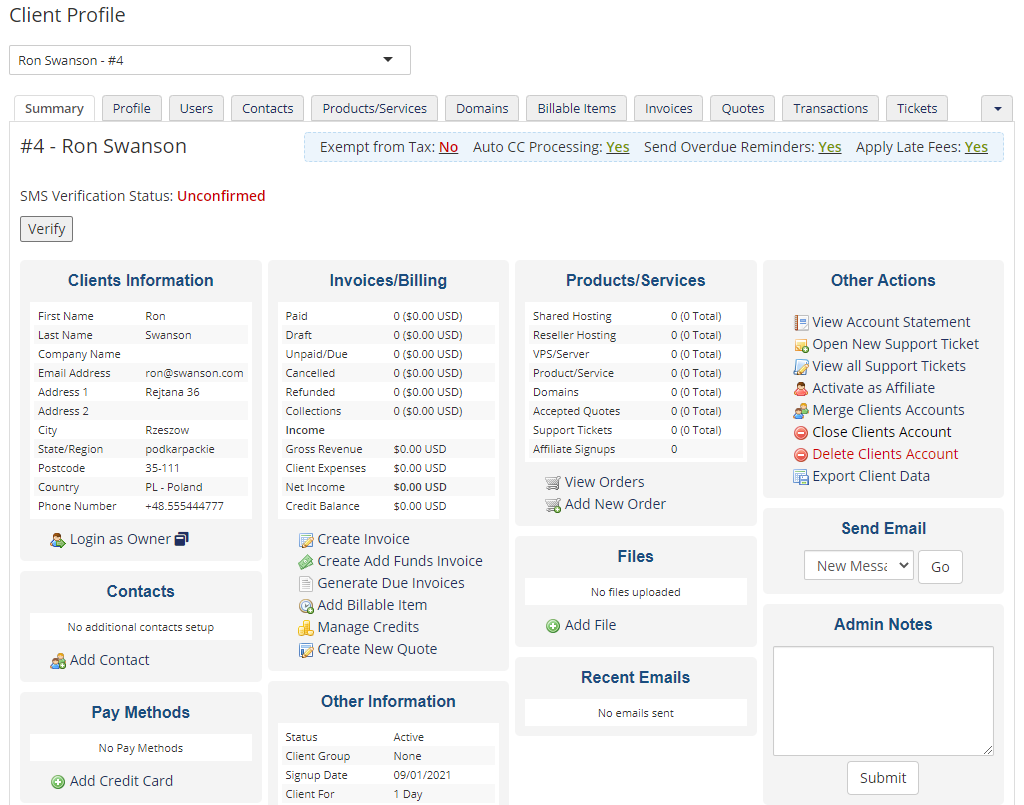
Task: Click the Add Billable Item clock icon
Action: click(306, 606)
